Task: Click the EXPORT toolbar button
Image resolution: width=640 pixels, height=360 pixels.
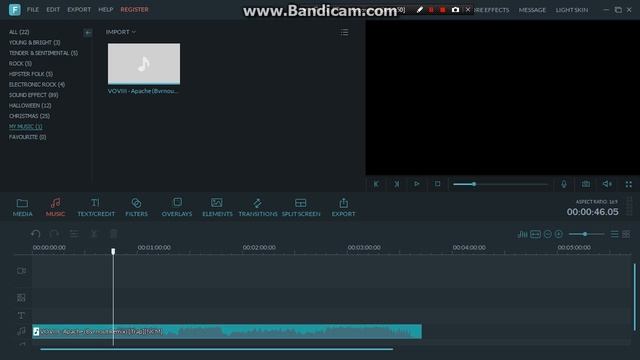Action: coord(343,207)
